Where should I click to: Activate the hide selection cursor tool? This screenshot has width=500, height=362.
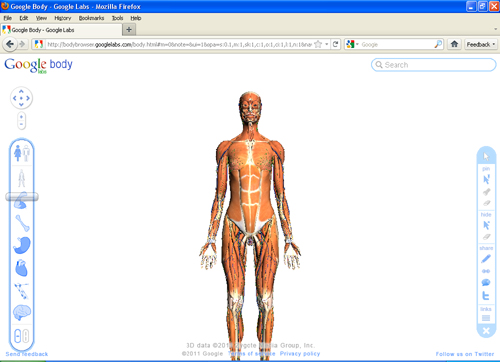click(486, 225)
